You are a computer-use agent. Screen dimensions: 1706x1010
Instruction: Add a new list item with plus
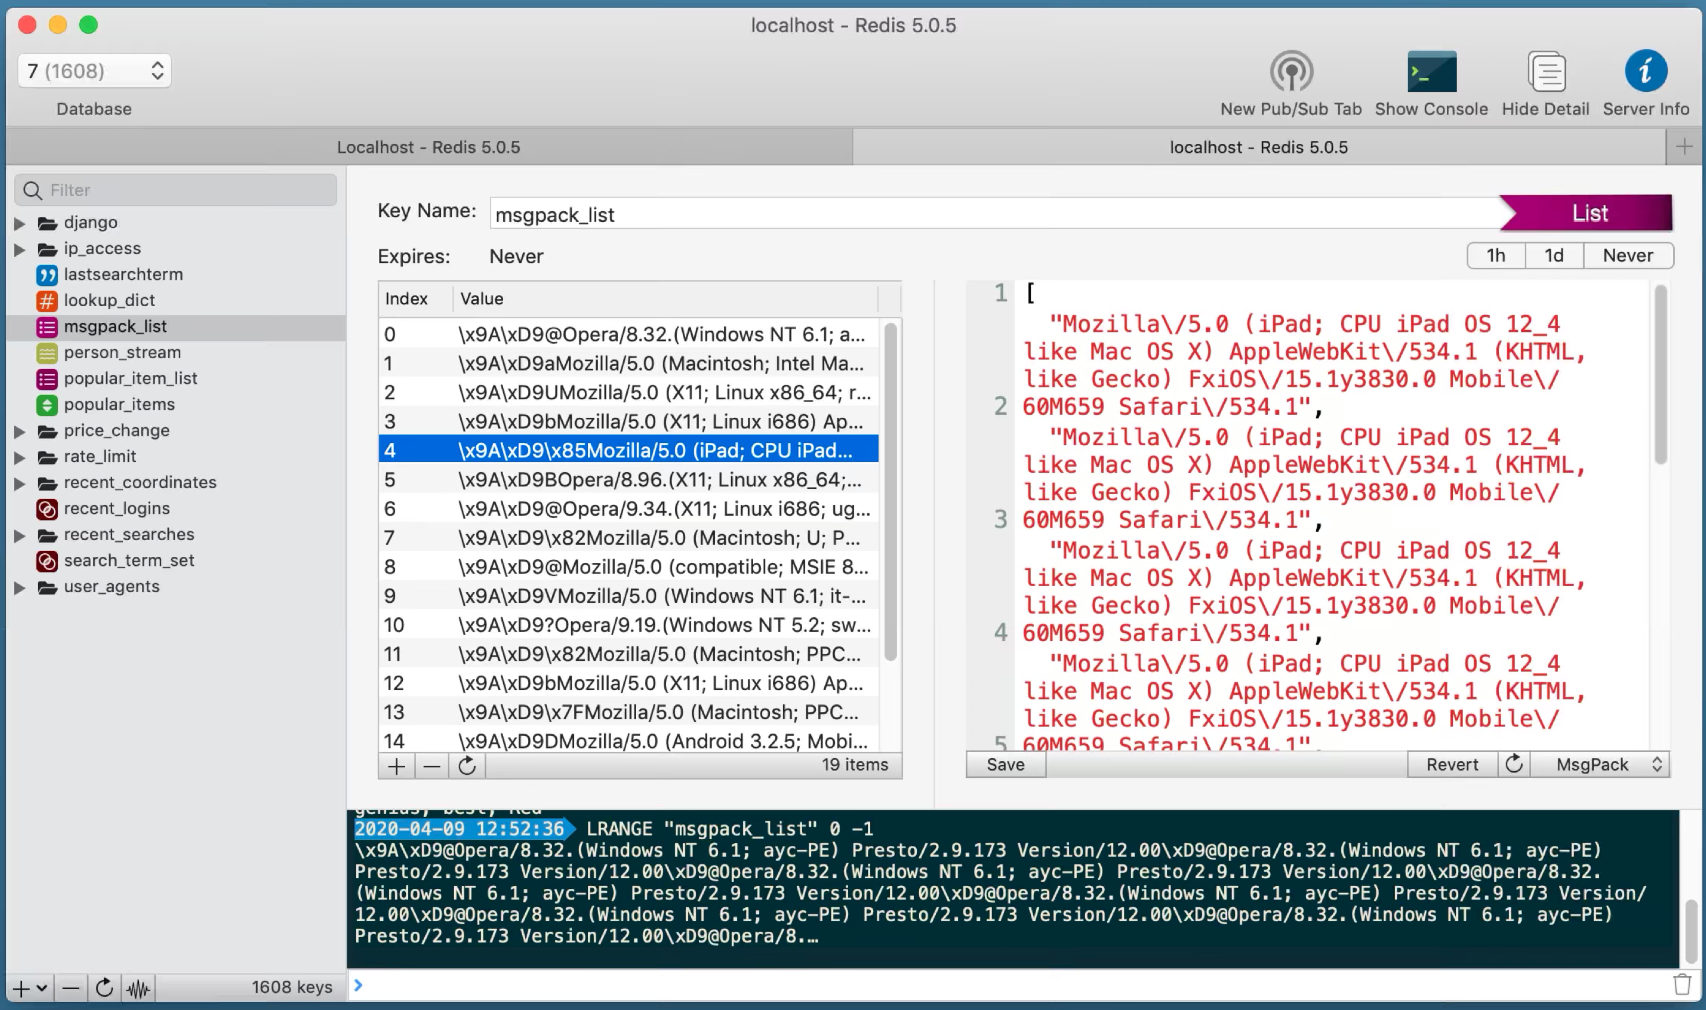tap(397, 765)
